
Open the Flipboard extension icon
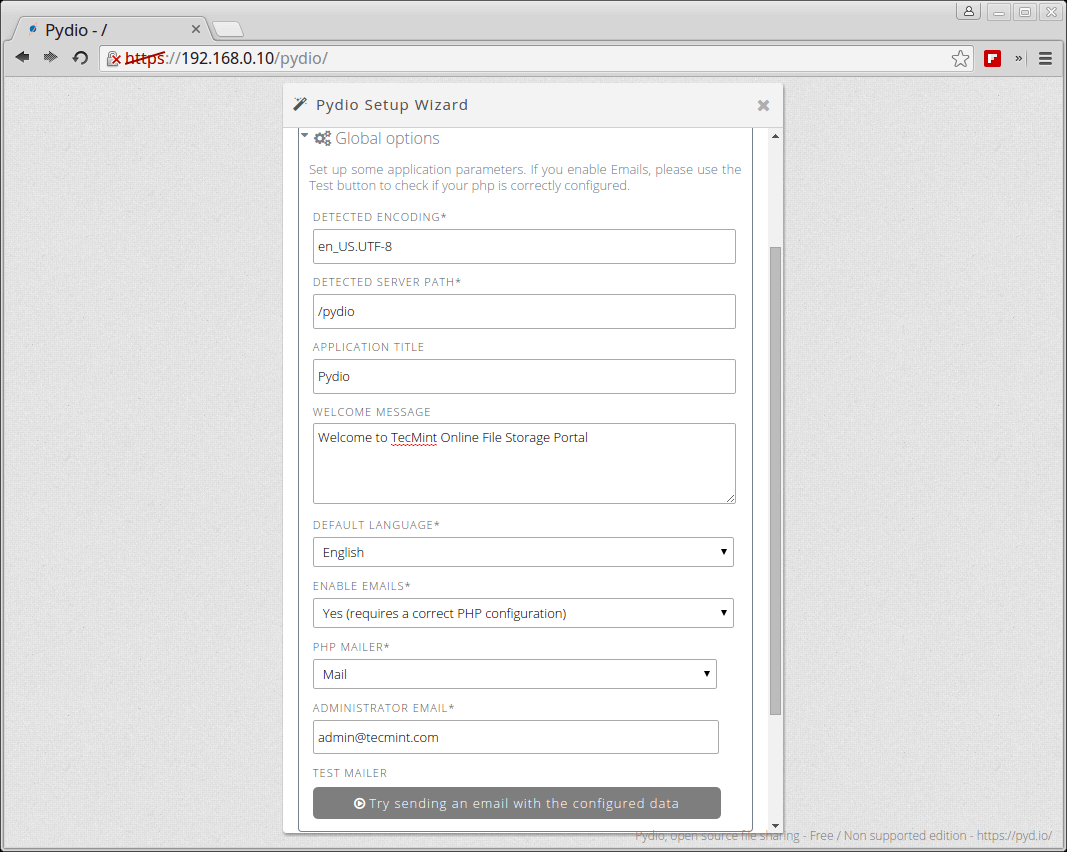992,58
